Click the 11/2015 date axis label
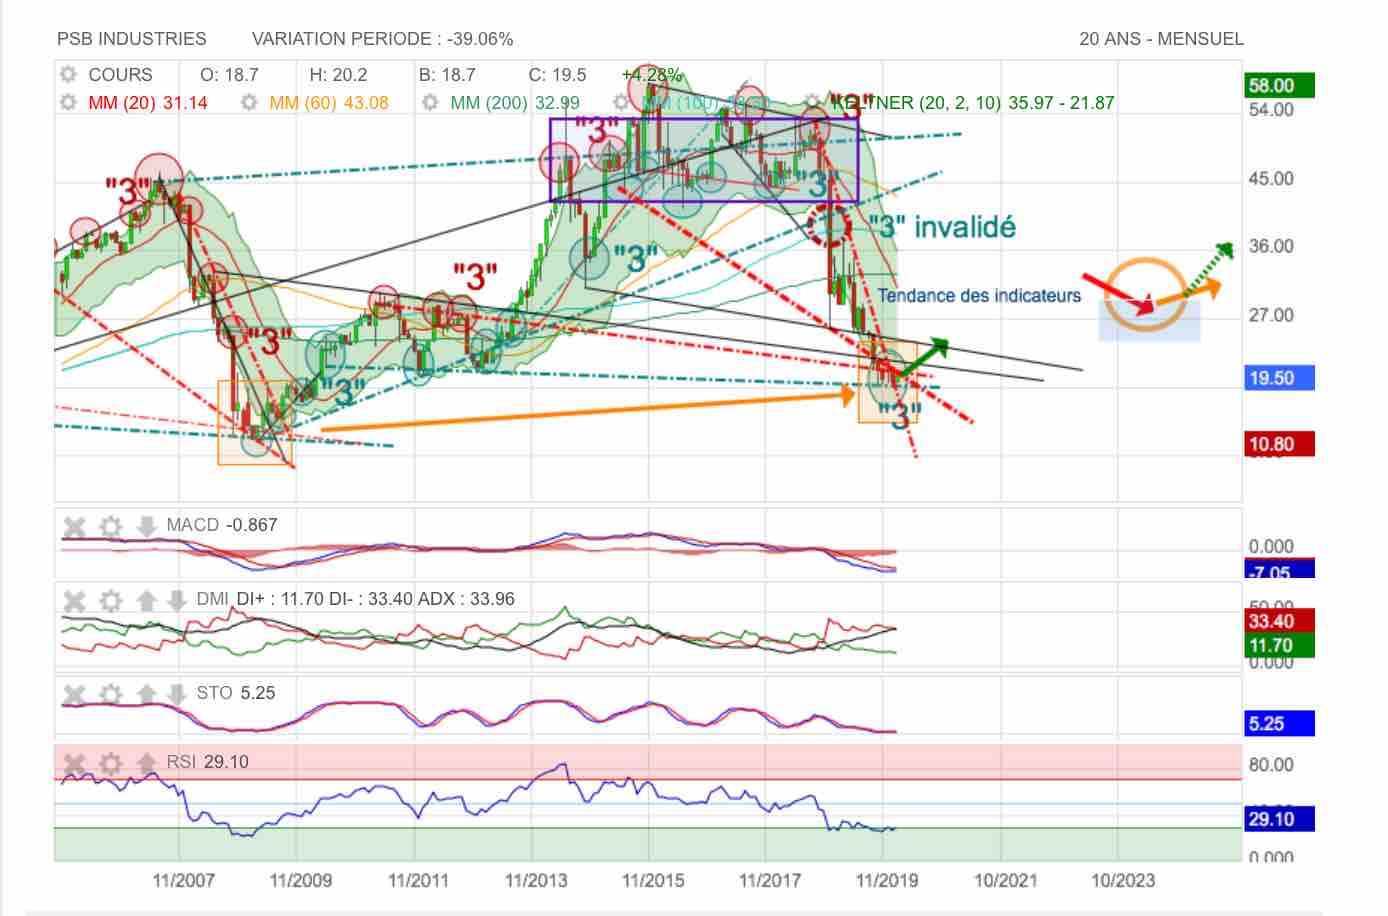 [x=653, y=880]
